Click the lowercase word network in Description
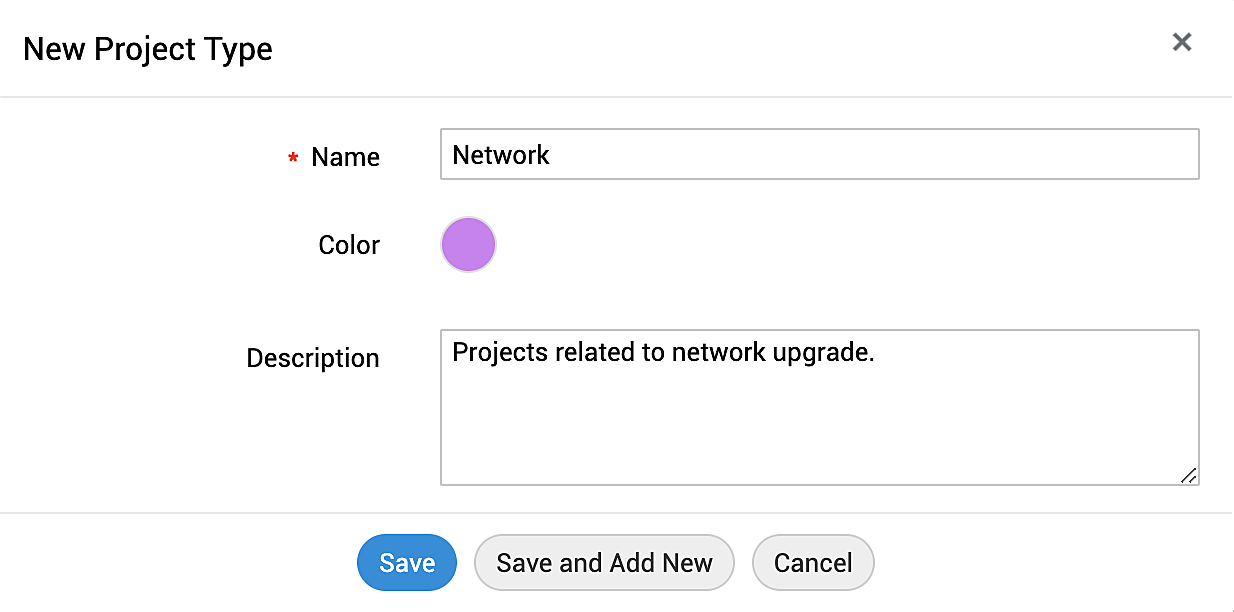This screenshot has width=1234, height=612. (718, 352)
